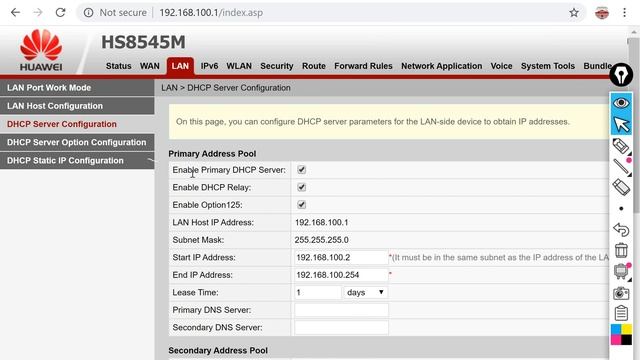Open the Lease Time days dropdown
640x360 pixels.
coord(365,292)
